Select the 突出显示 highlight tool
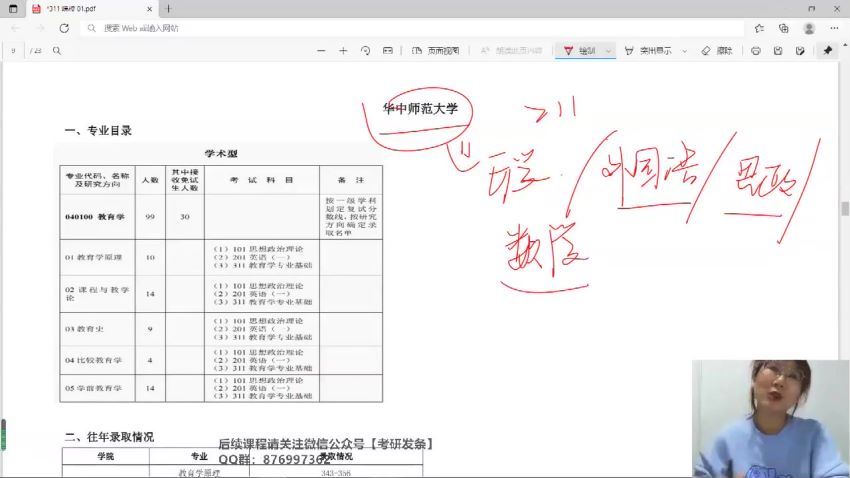This screenshot has height=478, width=850. pyautogui.click(x=648, y=50)
